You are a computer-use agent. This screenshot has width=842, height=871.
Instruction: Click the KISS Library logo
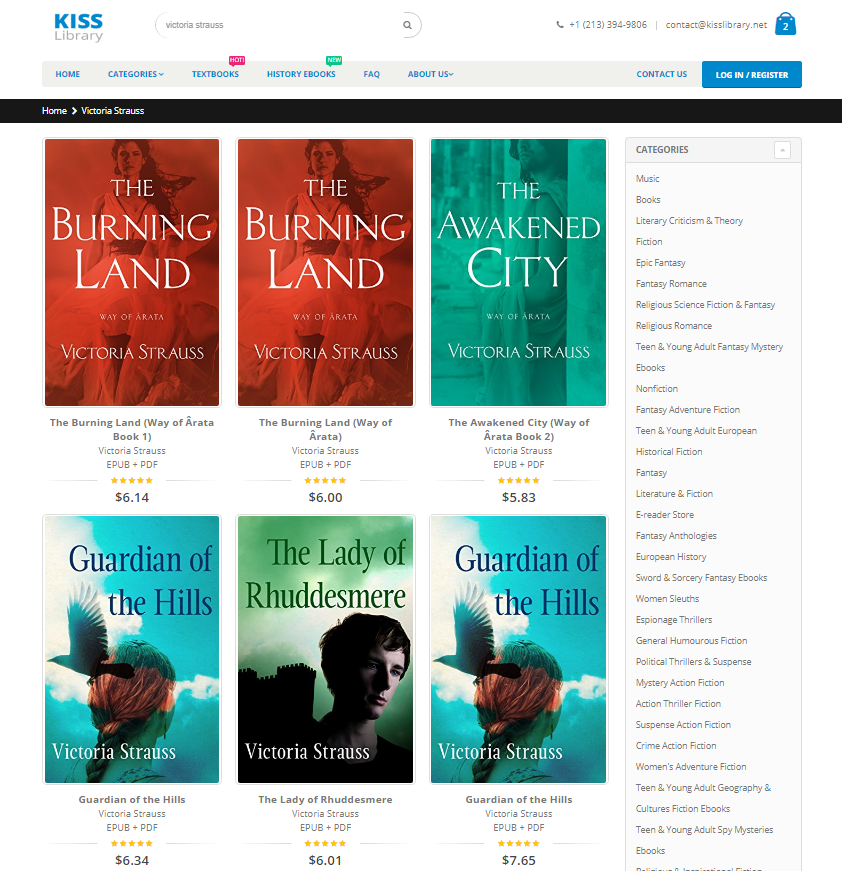pos(78,27)
